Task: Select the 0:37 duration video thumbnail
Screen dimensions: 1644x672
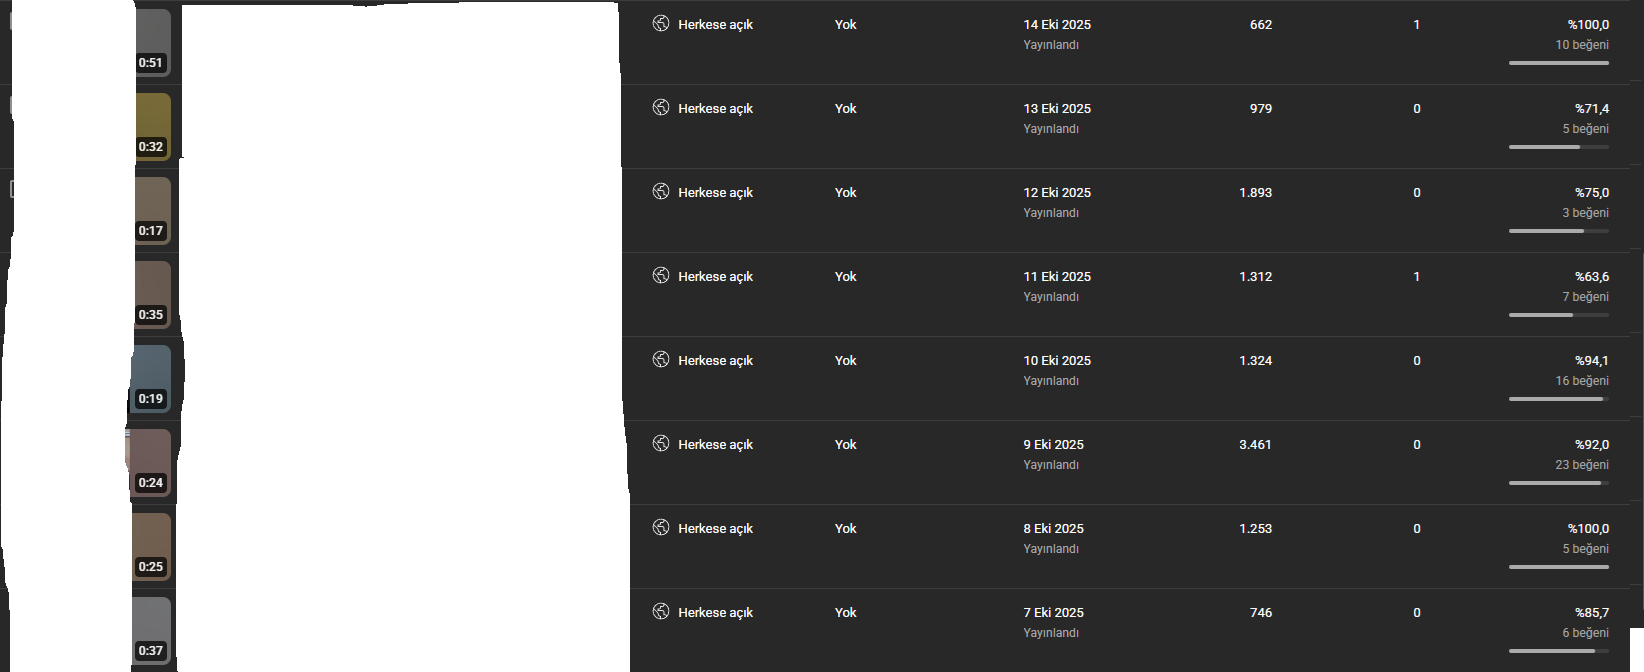Action: point(152,630)
